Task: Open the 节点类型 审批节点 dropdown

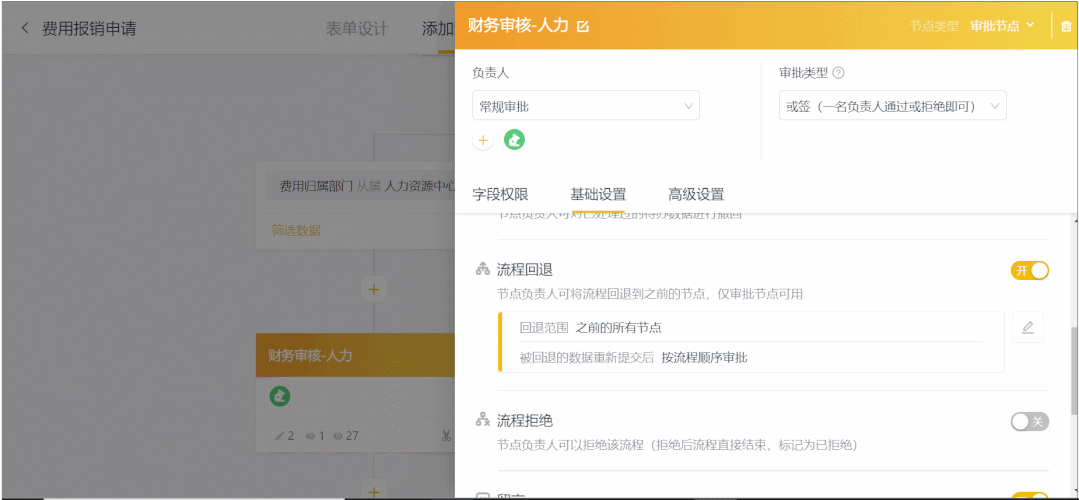Action: (x=1002, y=25)
